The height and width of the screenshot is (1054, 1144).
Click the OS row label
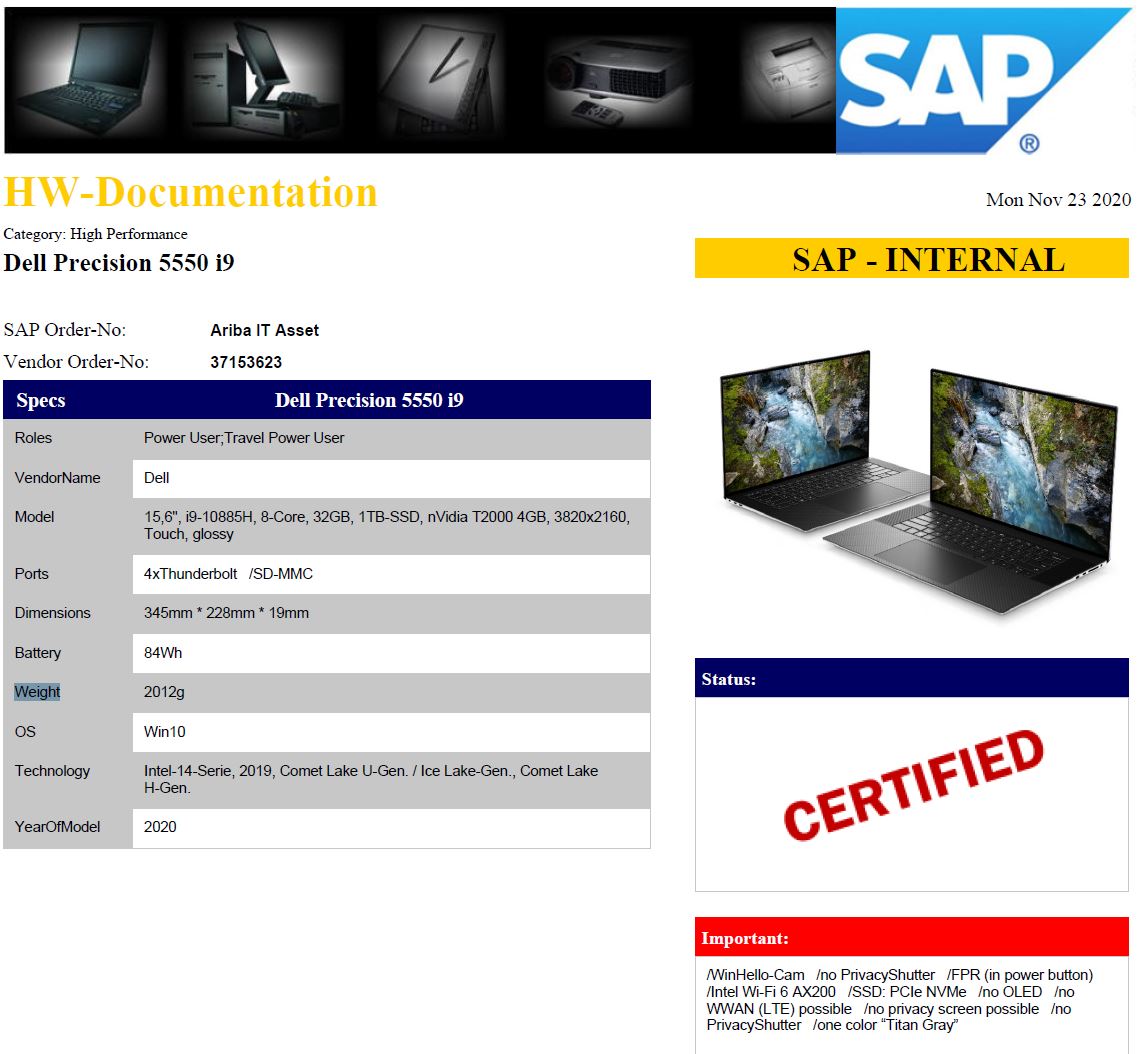click(25, 732)
